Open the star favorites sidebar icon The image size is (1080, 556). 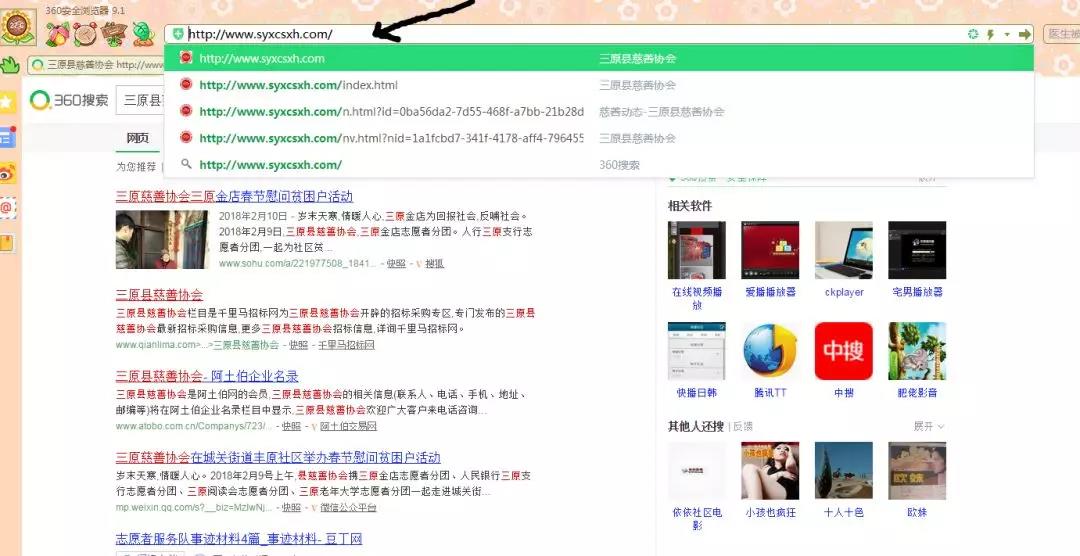tap(8, 102)
